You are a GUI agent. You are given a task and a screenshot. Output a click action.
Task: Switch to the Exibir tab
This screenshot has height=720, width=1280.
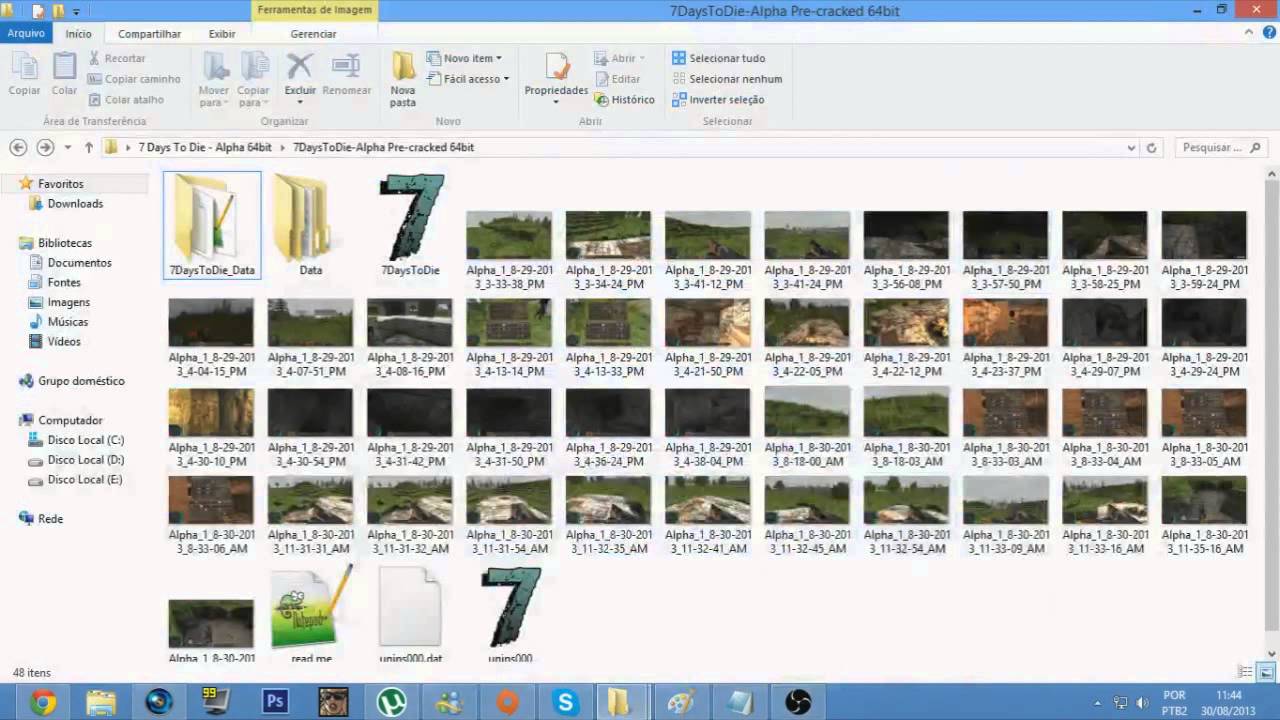(222, 34)
